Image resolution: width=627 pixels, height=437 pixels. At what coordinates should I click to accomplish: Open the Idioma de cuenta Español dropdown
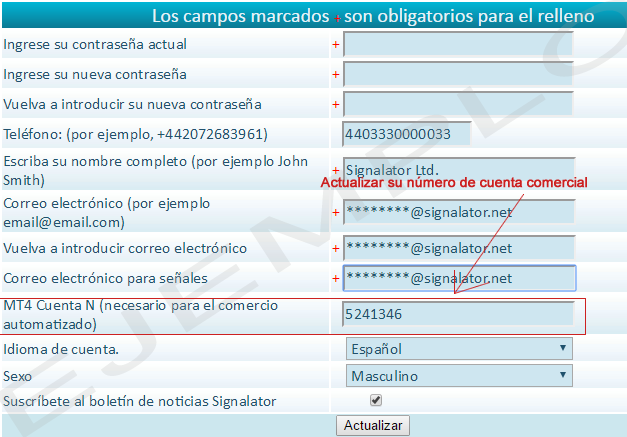point(459,349)
